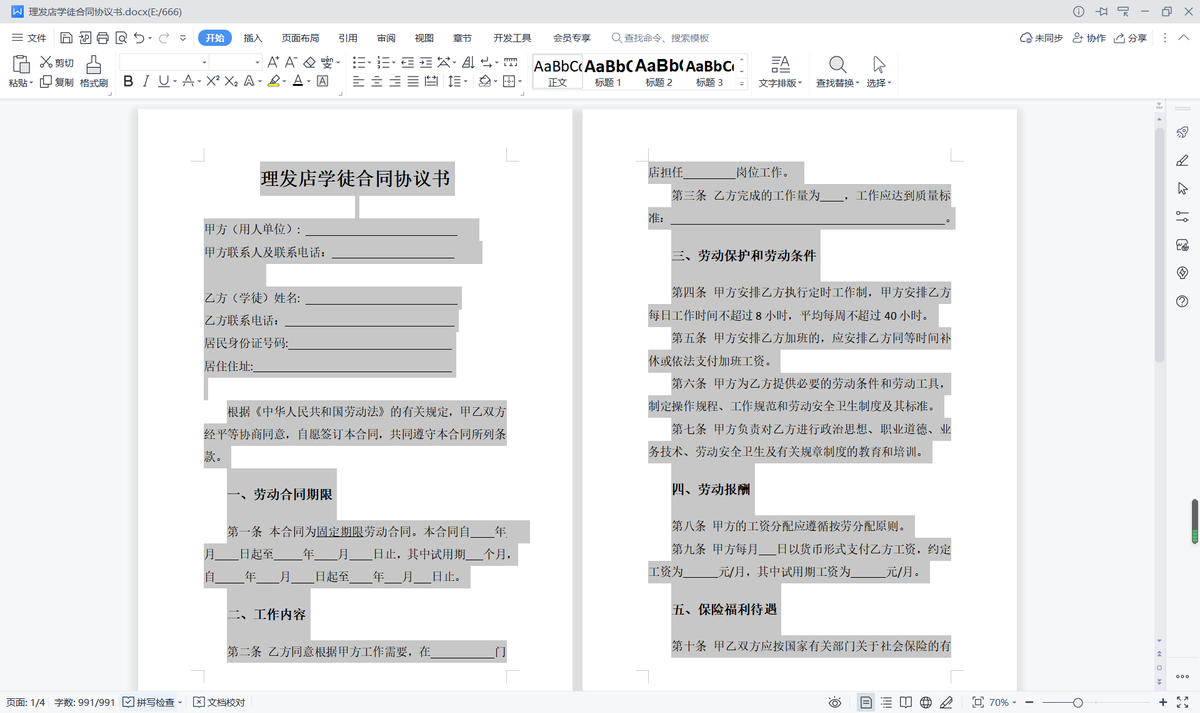Toggle Strikethrough formatting
This screenshot has width=1200, height=713.
[x=187, y=81]
